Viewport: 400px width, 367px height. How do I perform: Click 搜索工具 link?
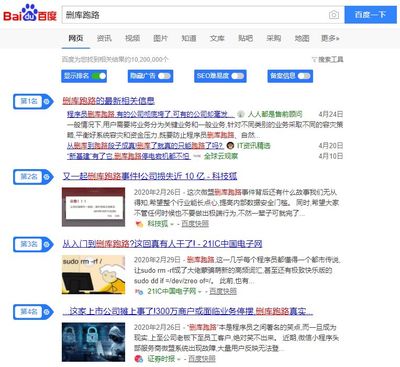(x=330, y=60)
